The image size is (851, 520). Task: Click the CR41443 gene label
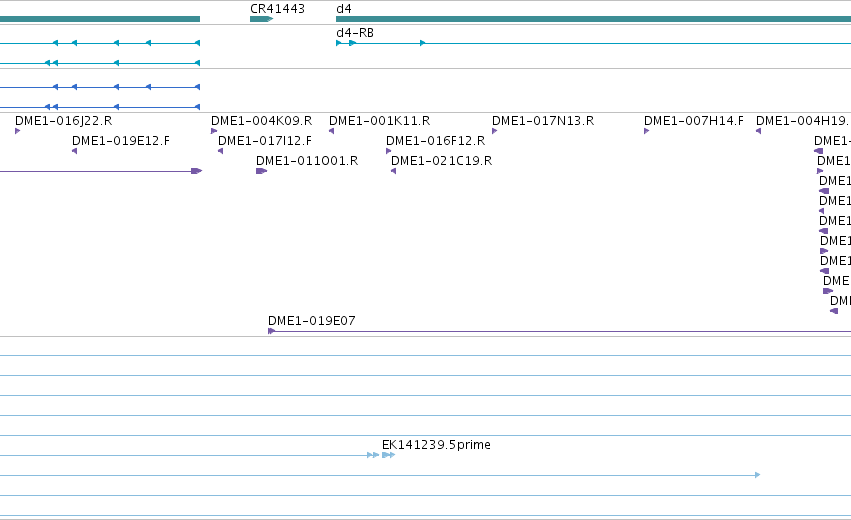click(x=277, y=9)
